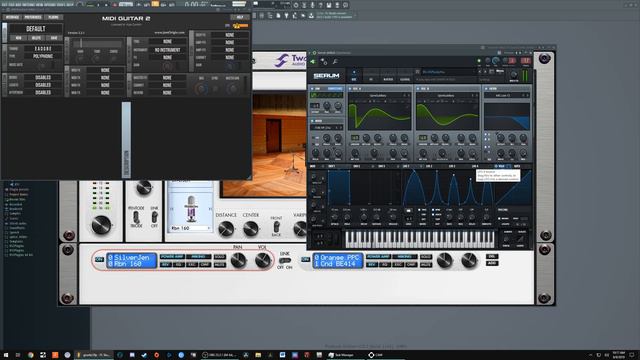Viewport: 640px width, 360px height.
Task: Turn the MIDI Guitar master gain knob
Action: point(232,89)
